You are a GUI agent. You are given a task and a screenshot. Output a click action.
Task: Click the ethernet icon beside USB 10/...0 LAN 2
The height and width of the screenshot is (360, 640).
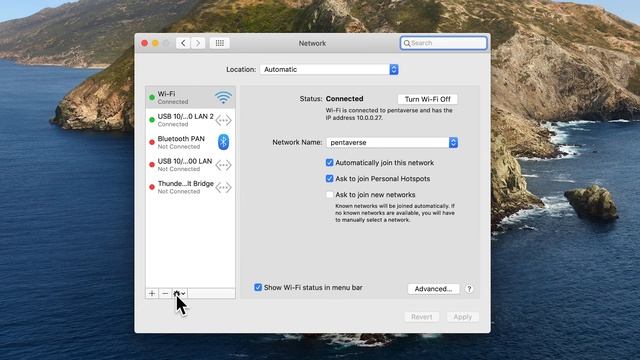tap(223, 120)
